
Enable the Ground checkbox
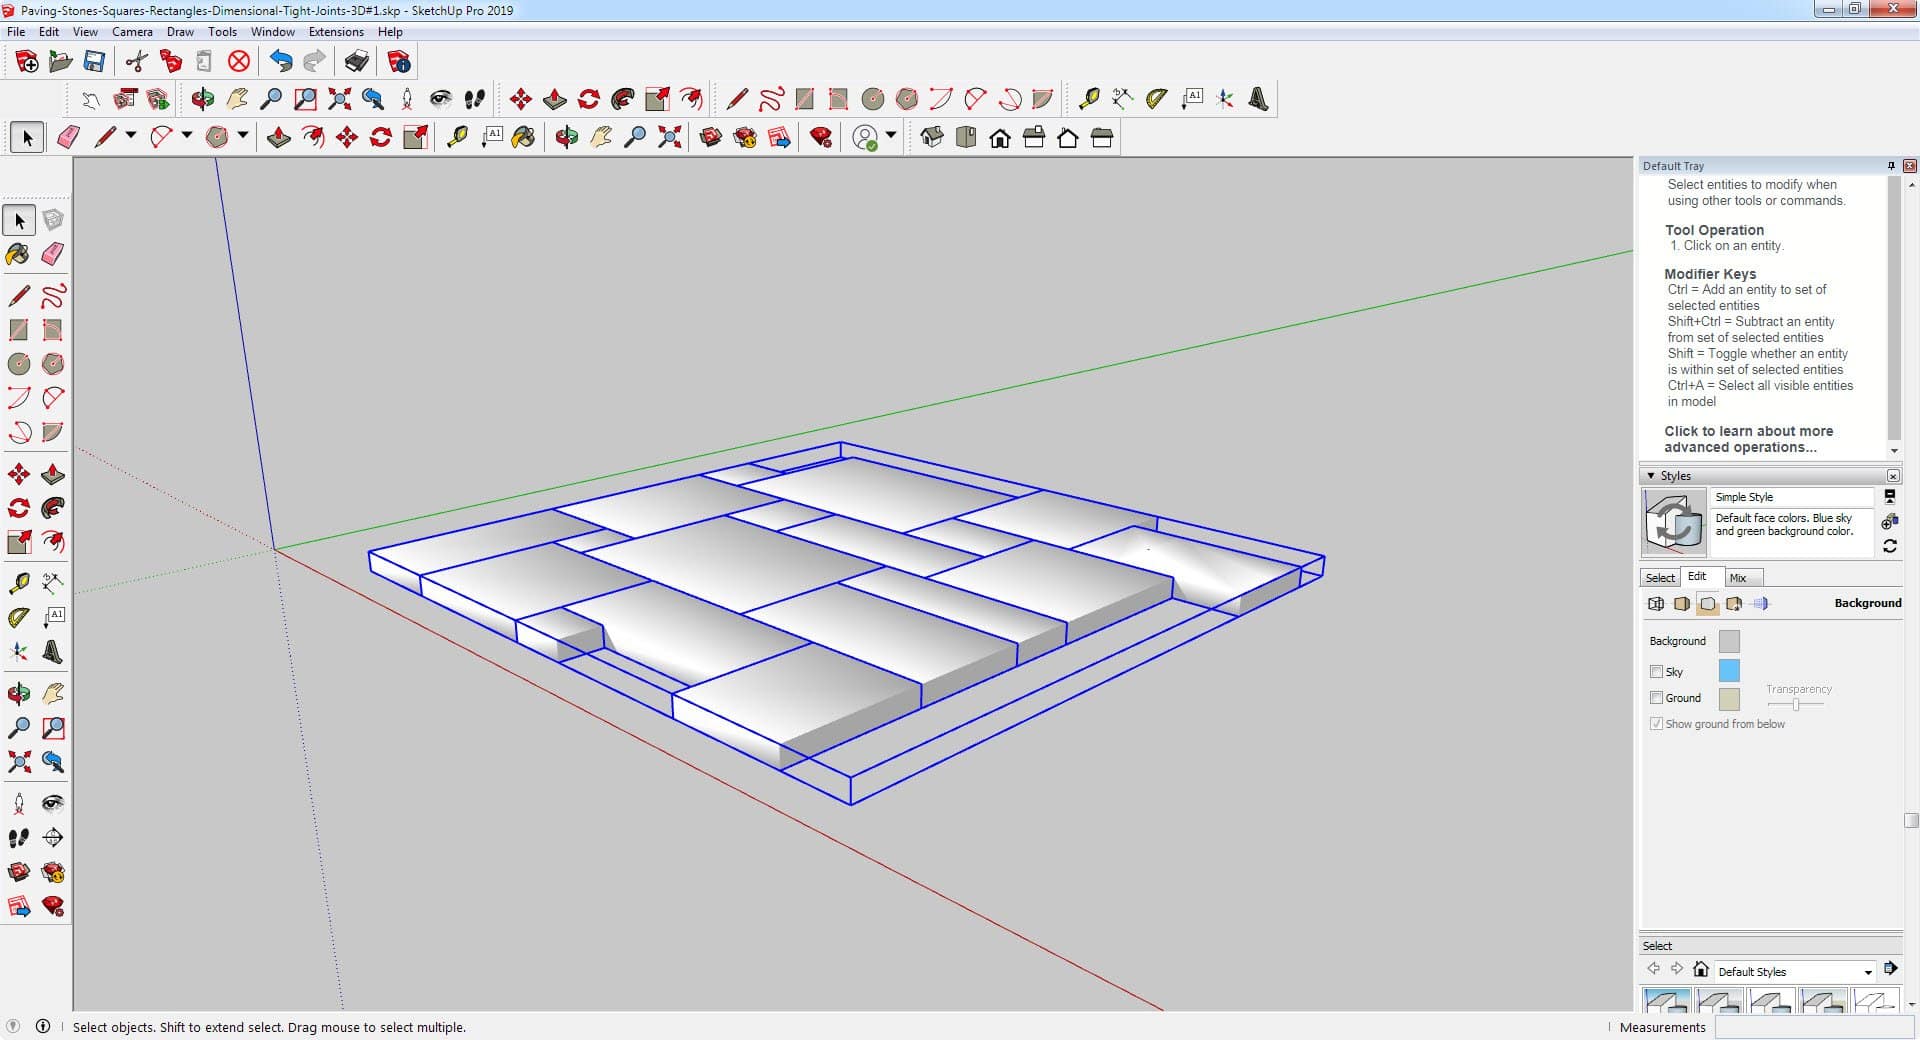coord(1657,698)
